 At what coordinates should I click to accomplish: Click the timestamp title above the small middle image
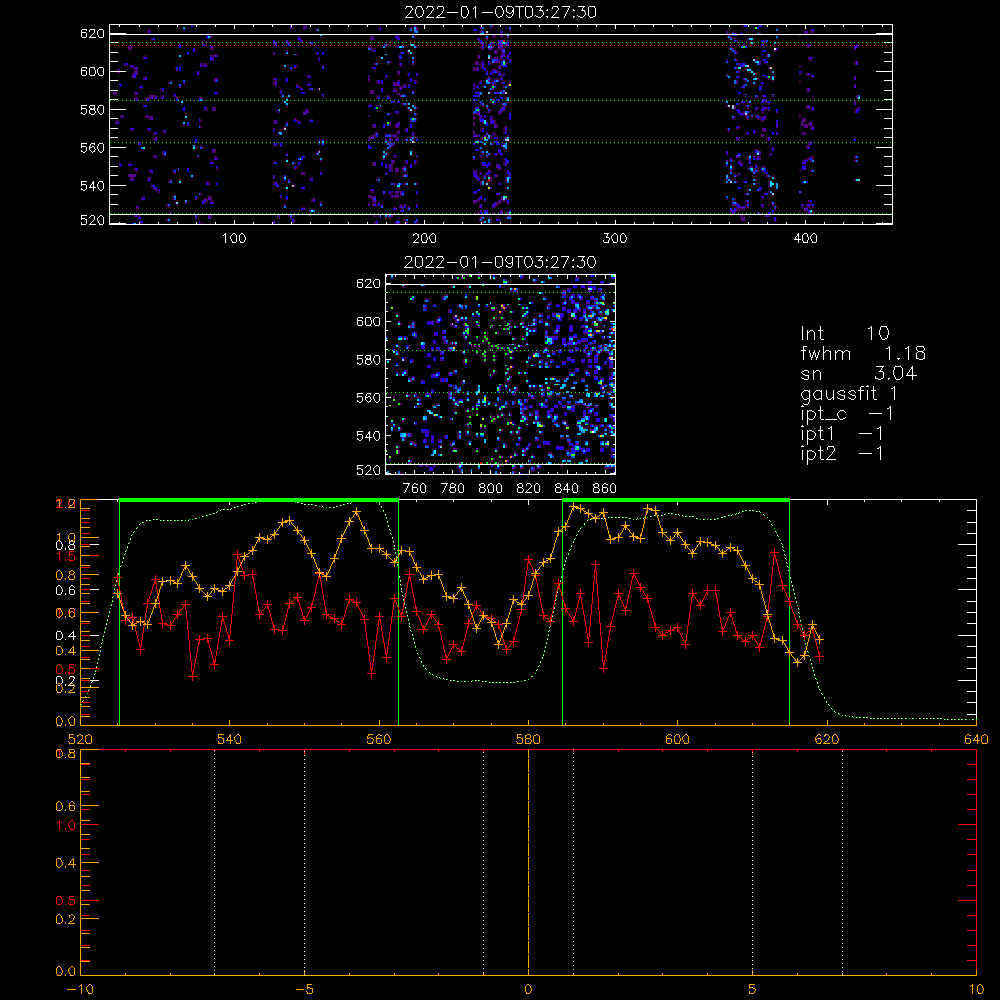coord(500,262)
